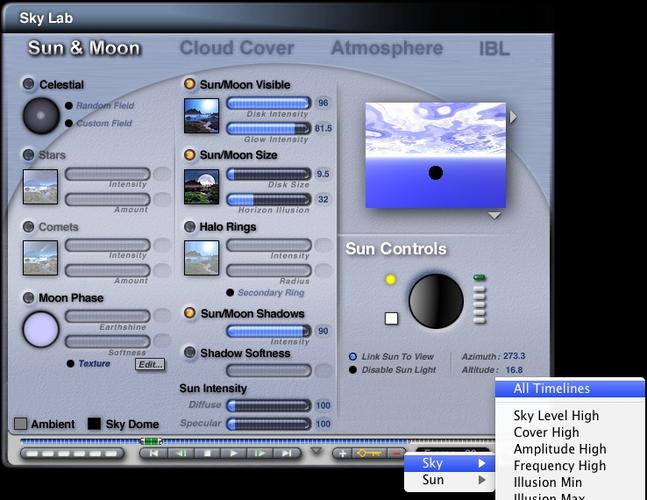This screenshot has height=500, width=647.
Task: Toggle Sun/Moon Shadows option
Action: [189, 313]
